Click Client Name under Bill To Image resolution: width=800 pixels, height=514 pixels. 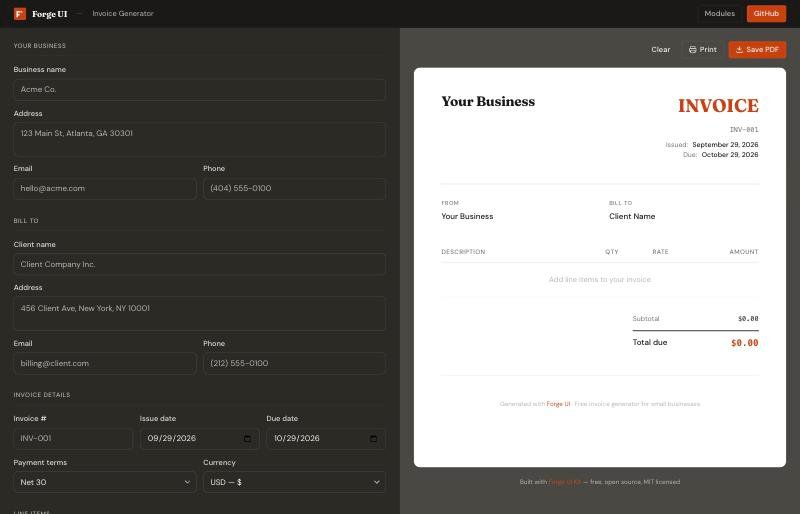(632, 216)
